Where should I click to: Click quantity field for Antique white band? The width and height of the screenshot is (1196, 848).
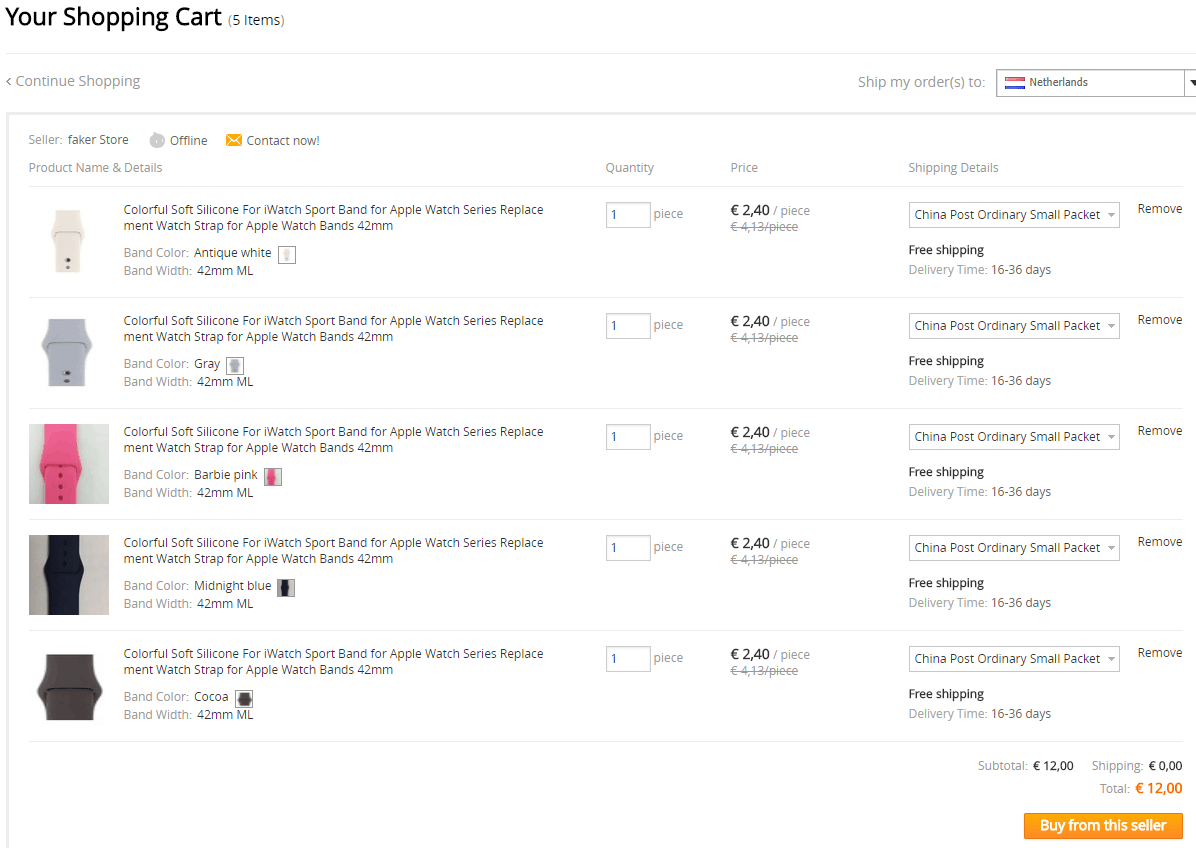pos(628,215)
